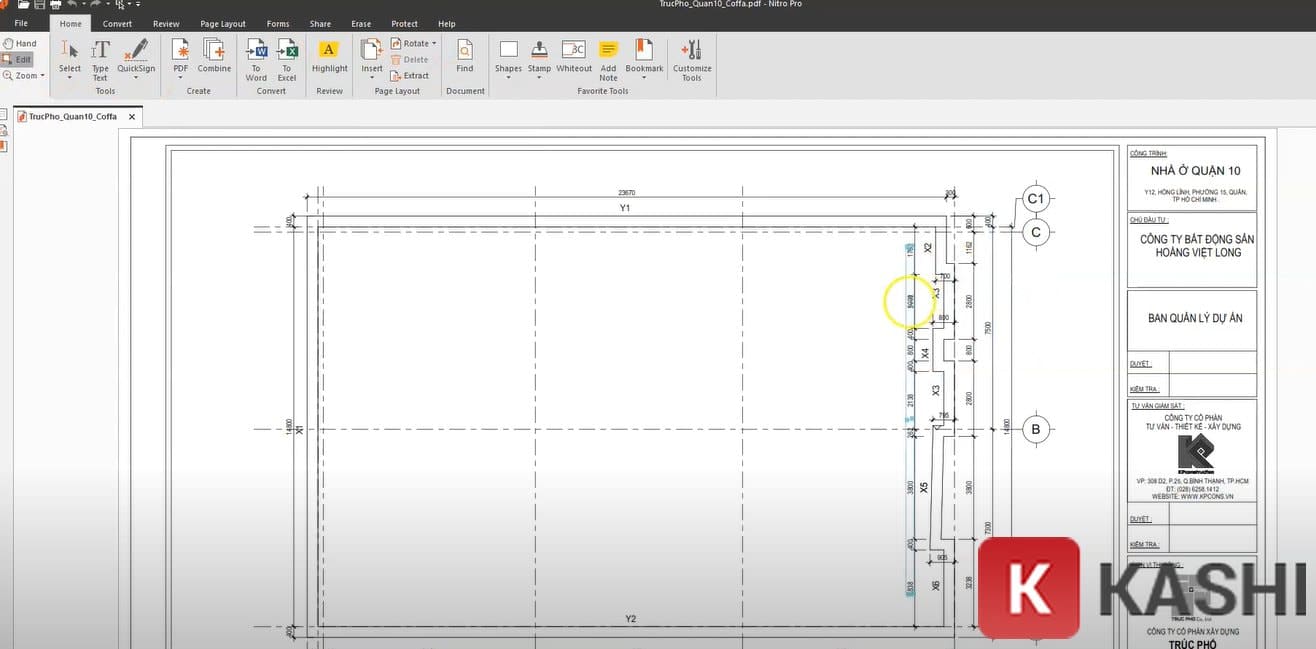Open the File menu
The image size is (1316, 649).
point(21,24)
